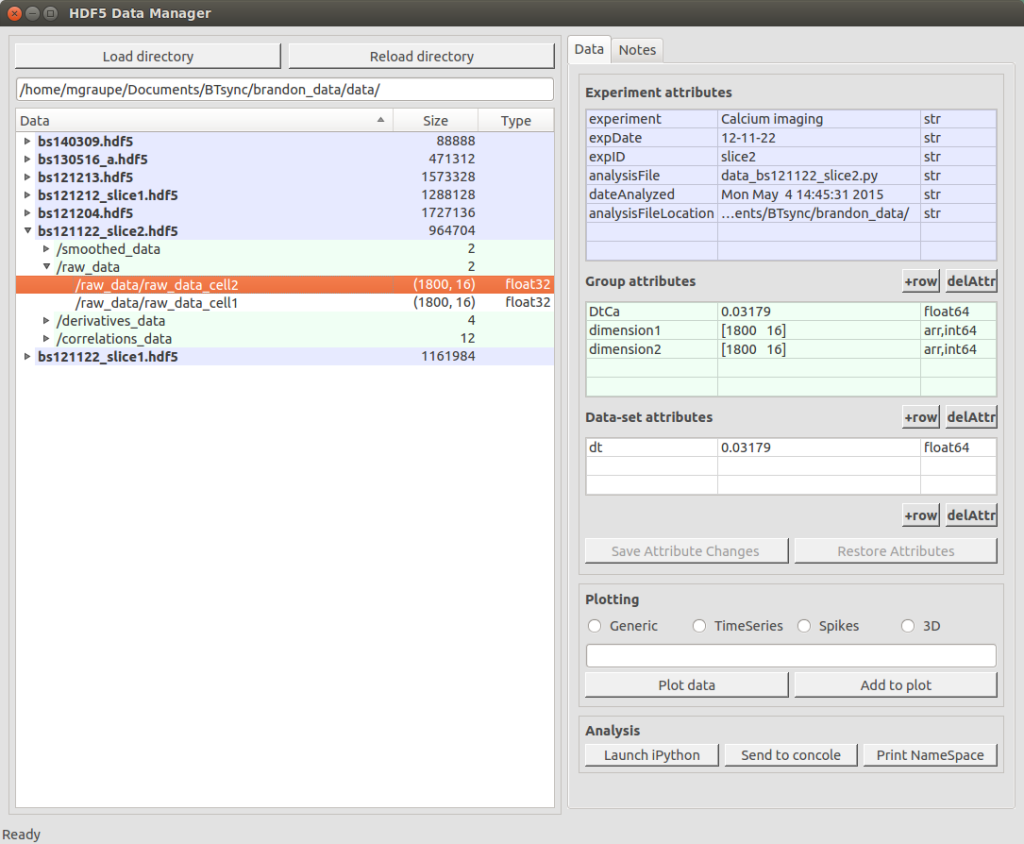The height and width of the screenshot is (844, 1024).
Task: Select bs121213.hdf5 file row
Action: [285, 177]
